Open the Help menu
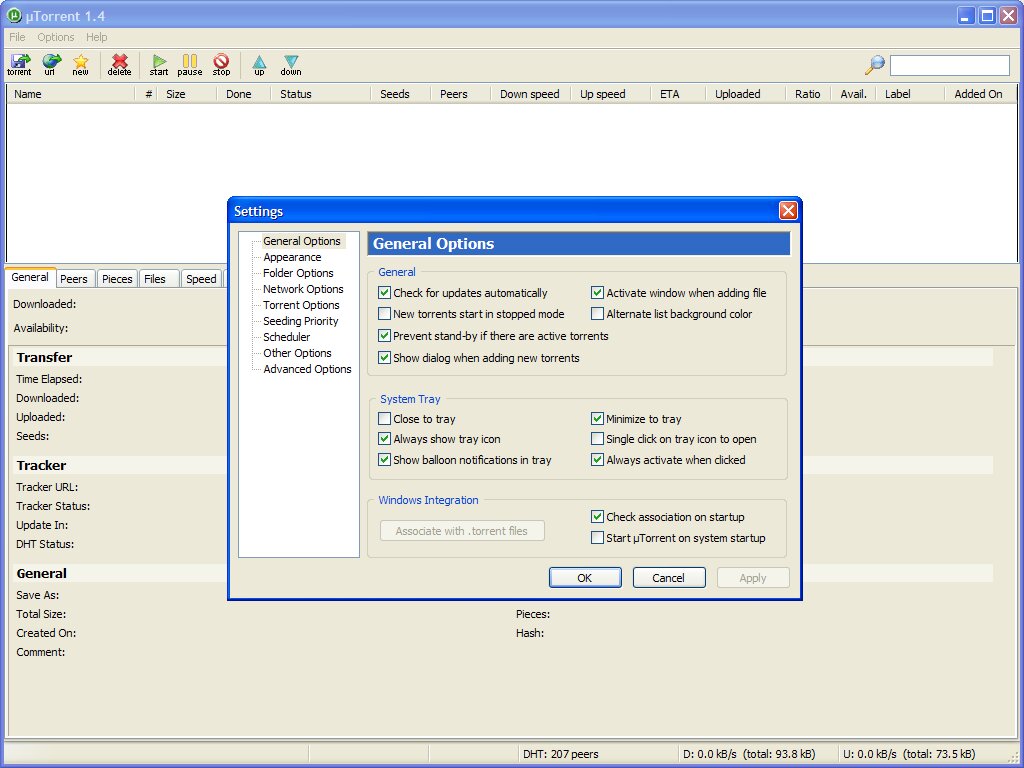The height and width of the screenshot is (768, 1024). [x=97, y=37]
